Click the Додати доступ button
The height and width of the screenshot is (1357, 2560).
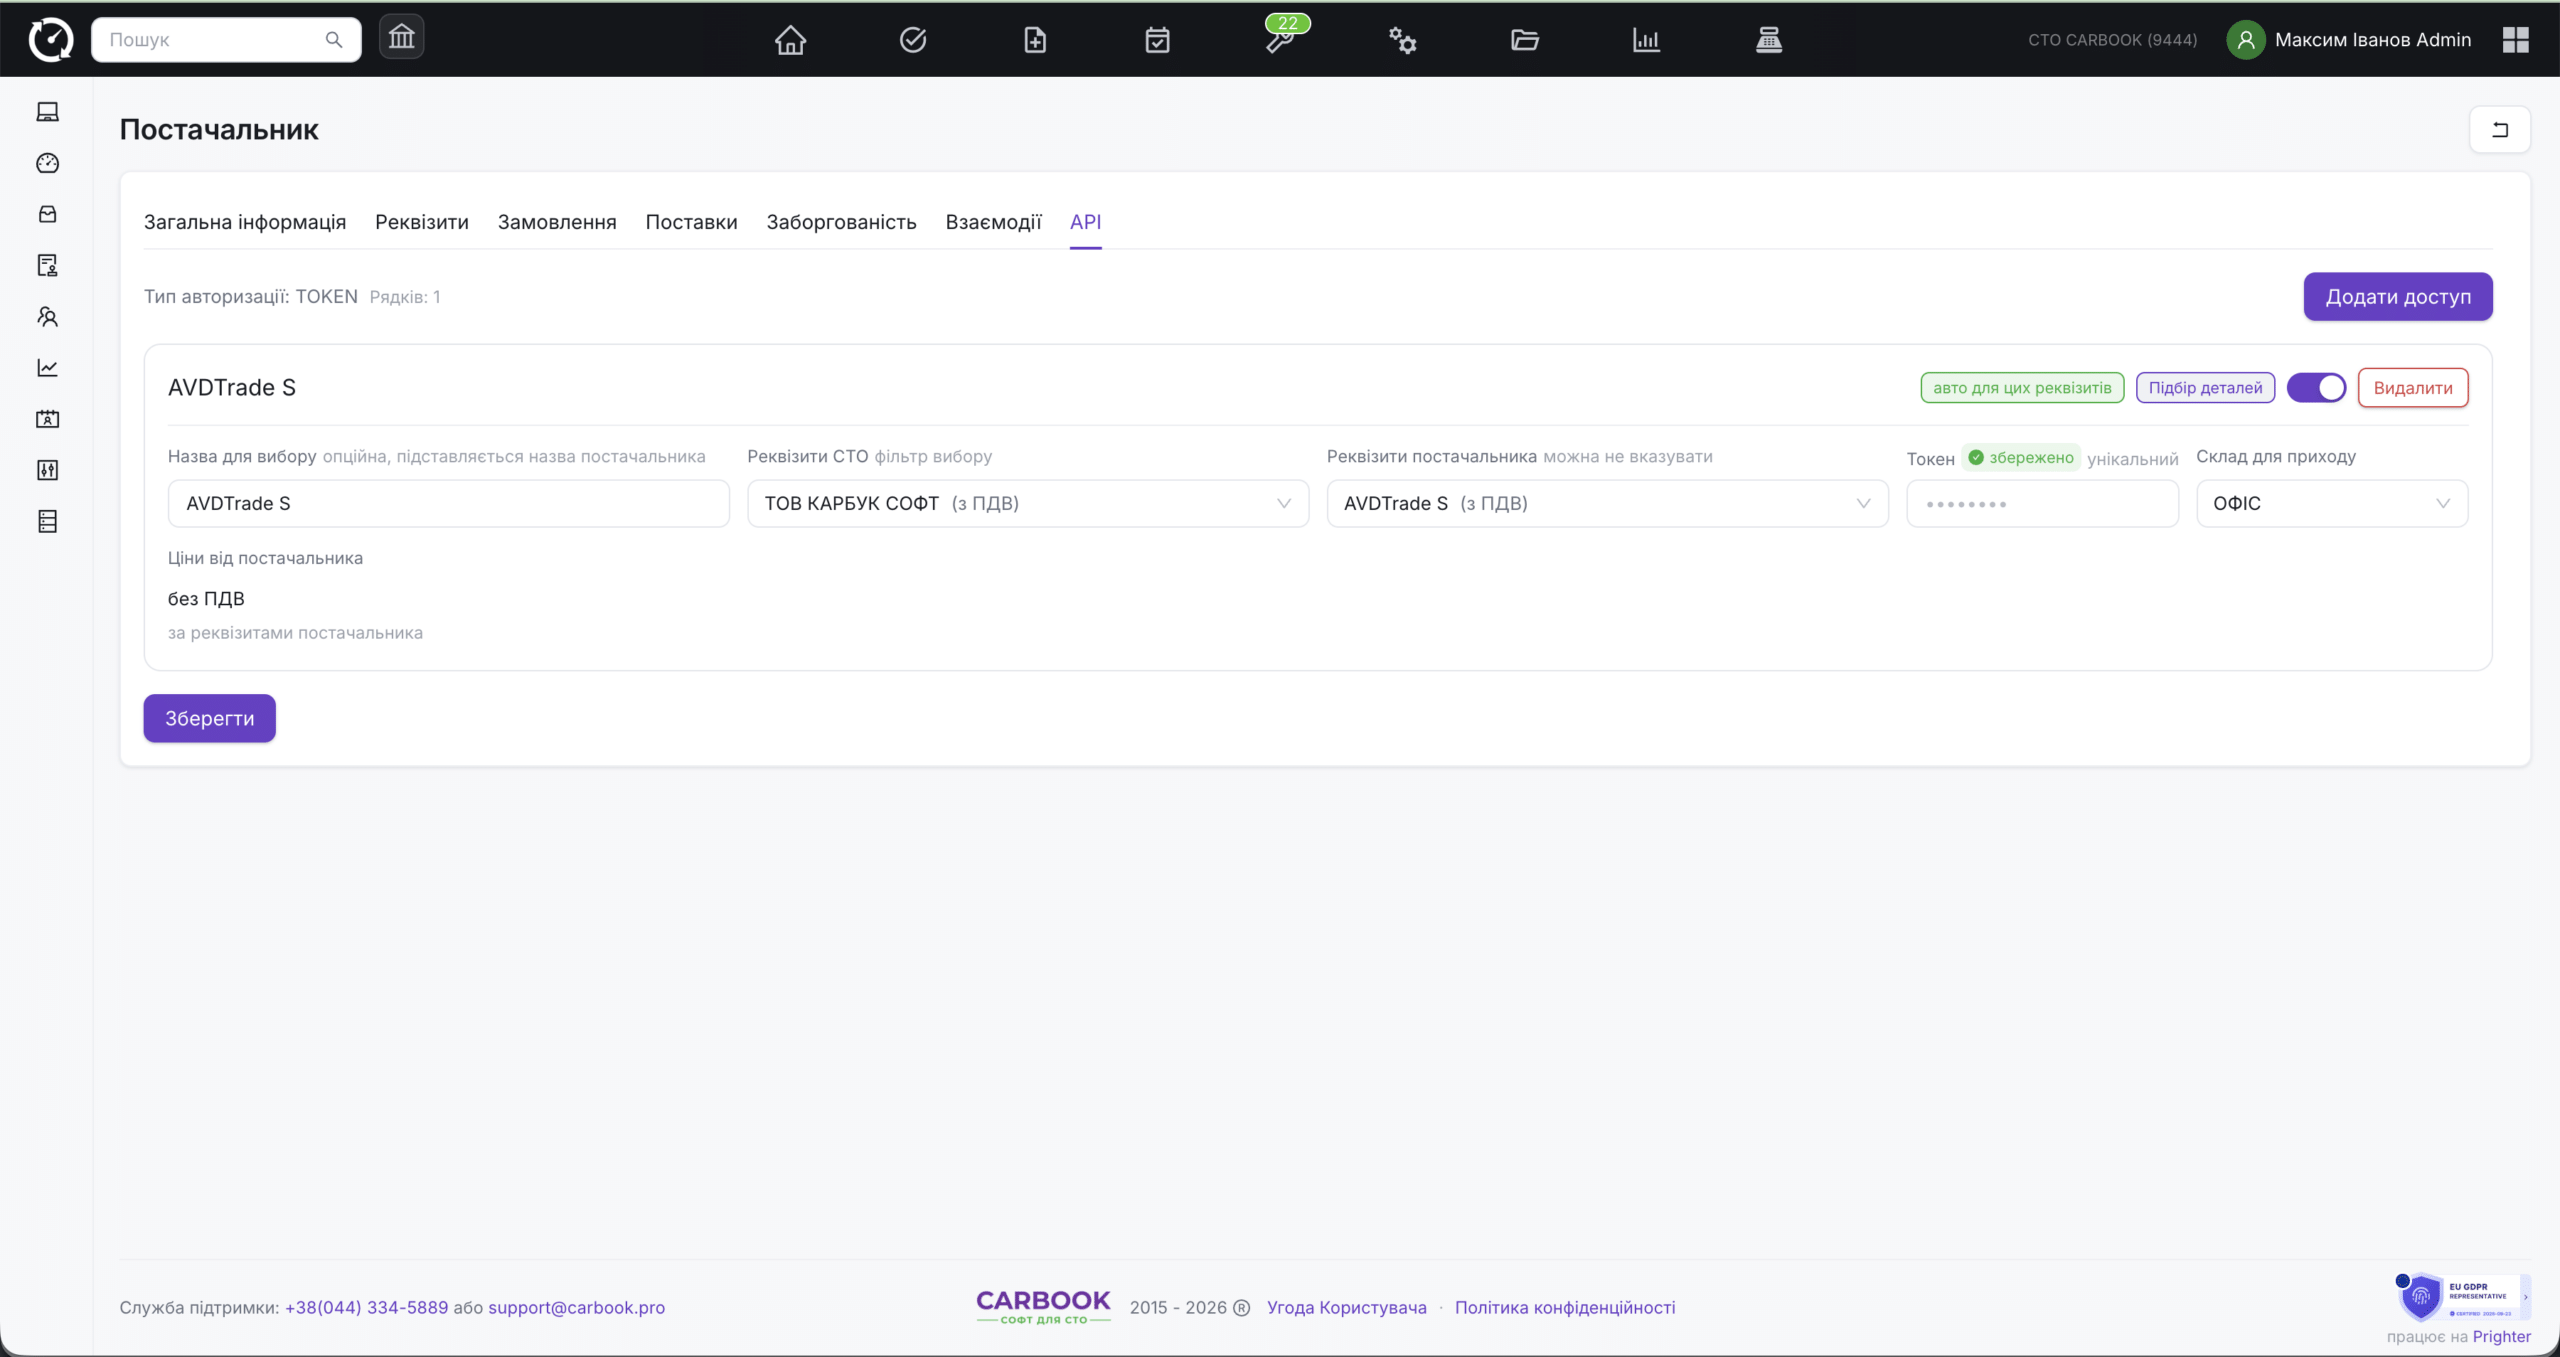(2397, 297)
